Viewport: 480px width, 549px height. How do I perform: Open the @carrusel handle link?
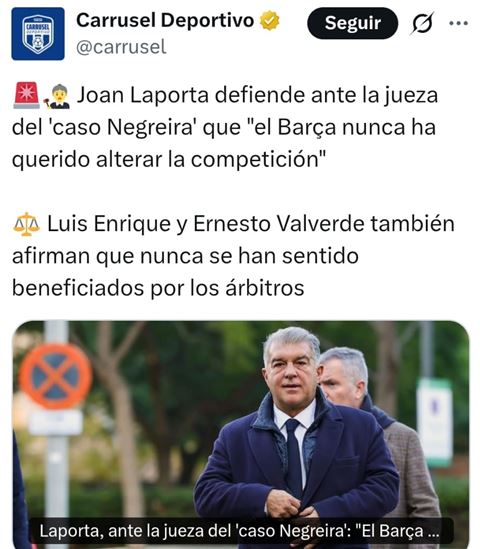(x=121, y=47)
